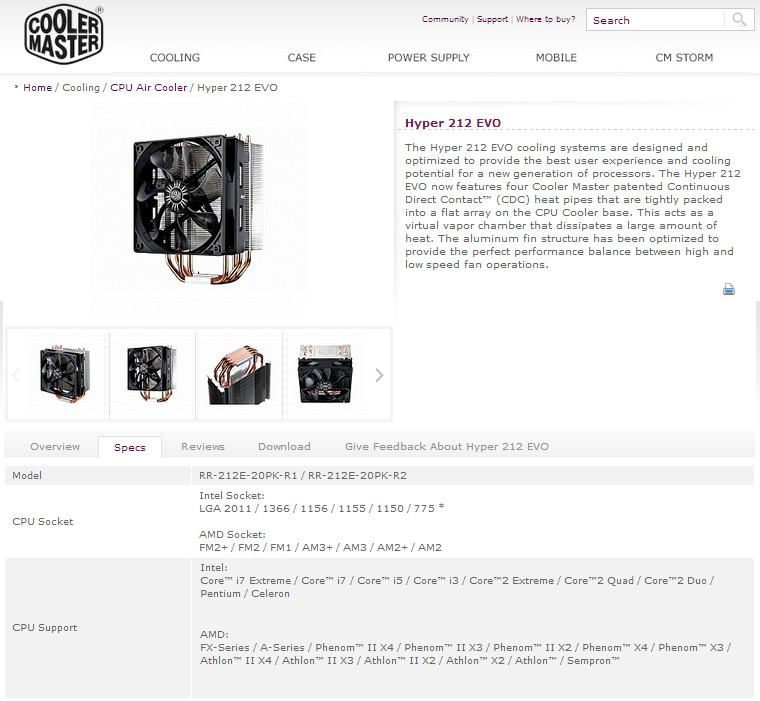Click the Hyper 212 EVO product title
This screenshot has height=701, width=760.
click(x=453, y=123)
